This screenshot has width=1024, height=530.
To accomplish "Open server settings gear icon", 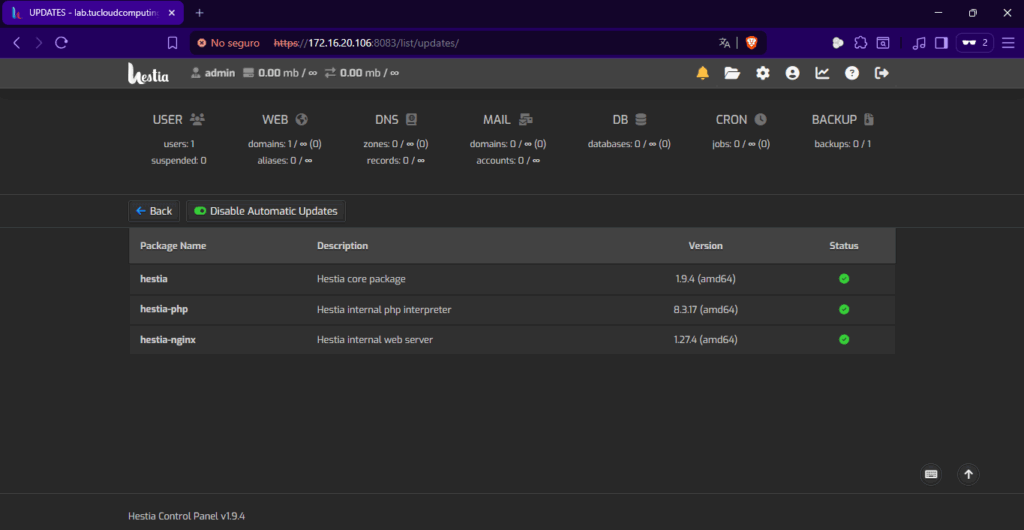I will [763, 73].
